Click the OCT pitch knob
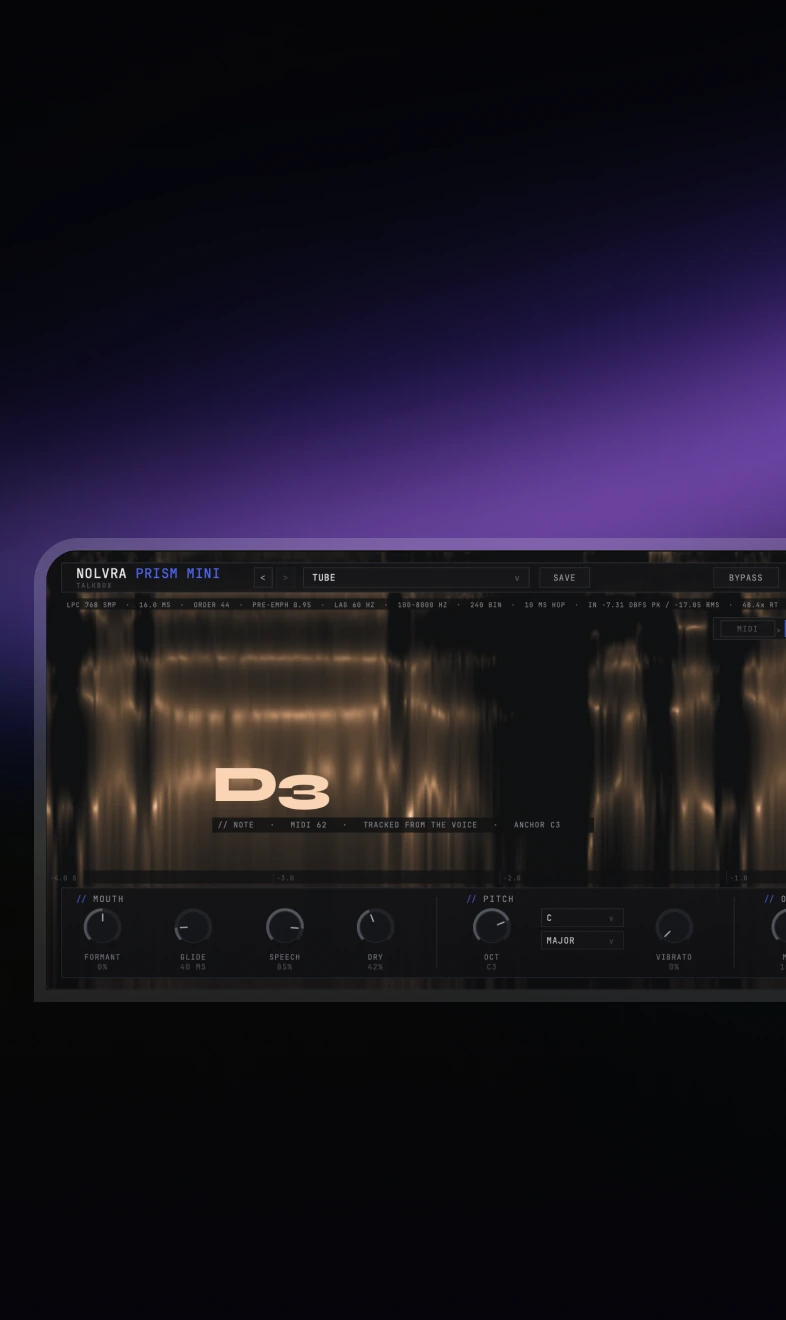 point(491,926)
